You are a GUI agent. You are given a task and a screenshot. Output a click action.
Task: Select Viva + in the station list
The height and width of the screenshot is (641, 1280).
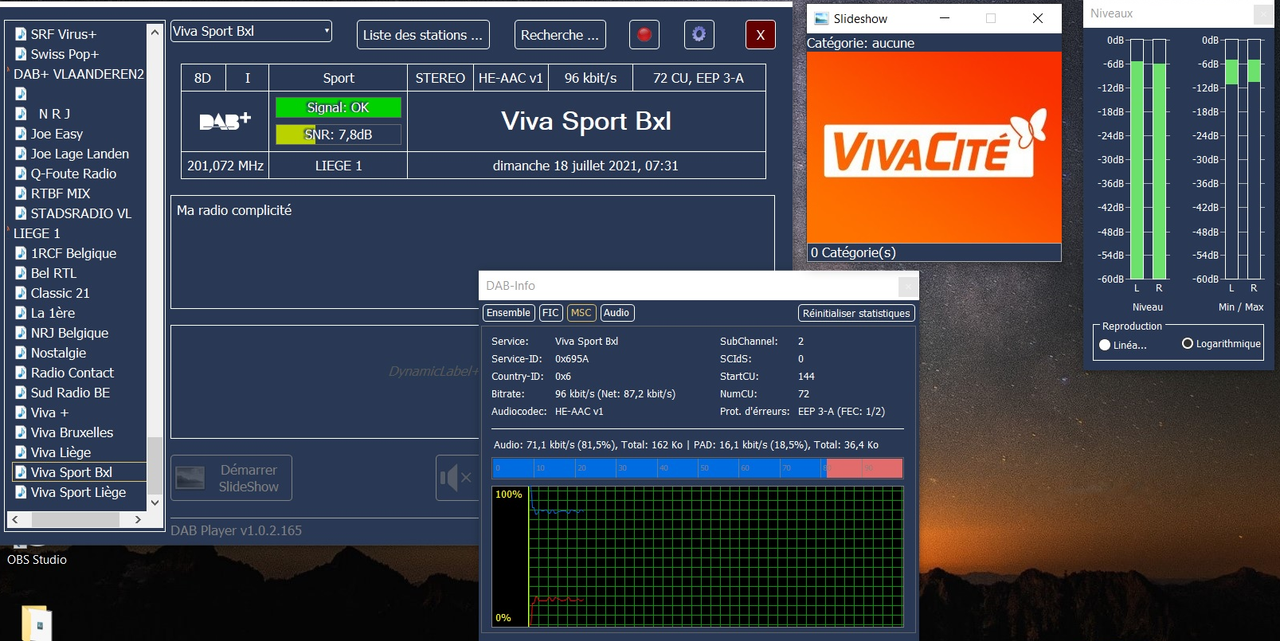(x=50, y=412)
